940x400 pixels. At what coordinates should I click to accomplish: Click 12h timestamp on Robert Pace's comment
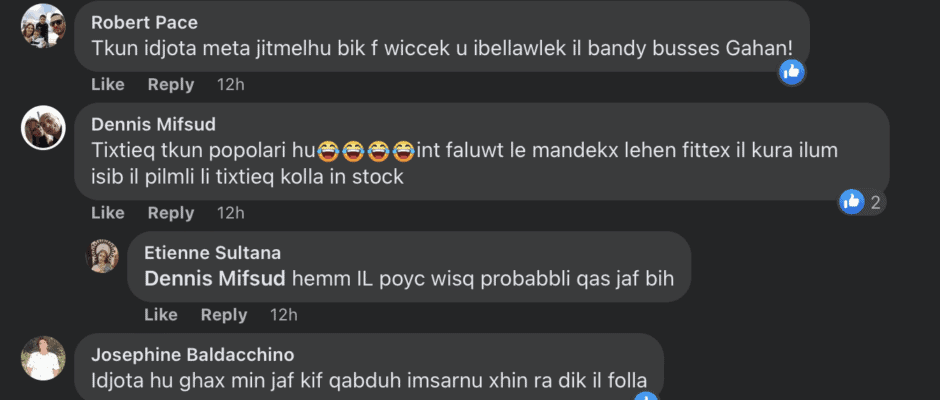click(231, 85)
